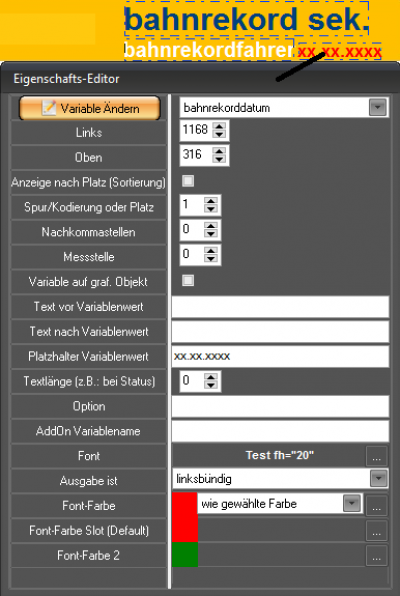Tick the Variable auf graf. Objekt checkbox
Viewport: 400px width, 596px height.
188,281
